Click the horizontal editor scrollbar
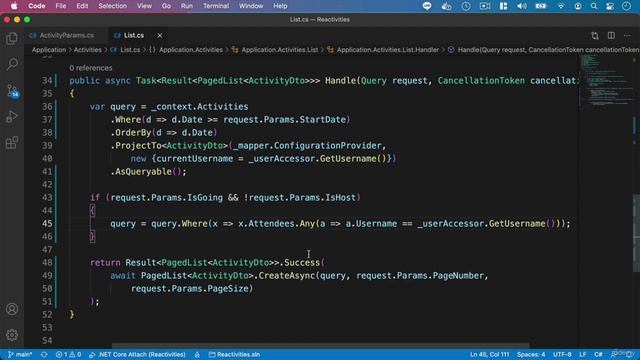The height and width of the screenshot is (360, 640). pyautogui.click(x=320, y=346)
